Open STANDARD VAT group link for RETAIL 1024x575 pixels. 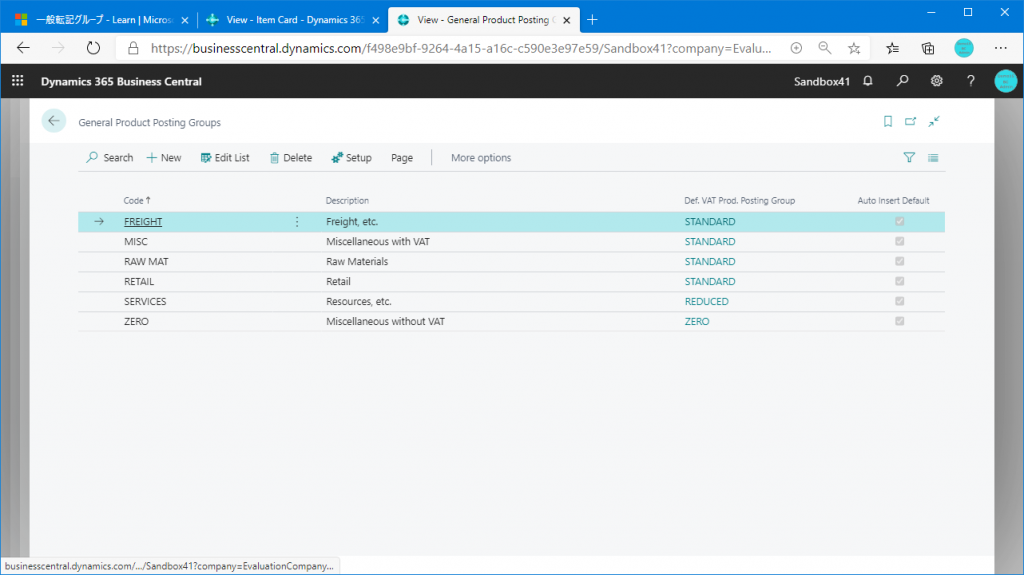click(x=710, y=281)
